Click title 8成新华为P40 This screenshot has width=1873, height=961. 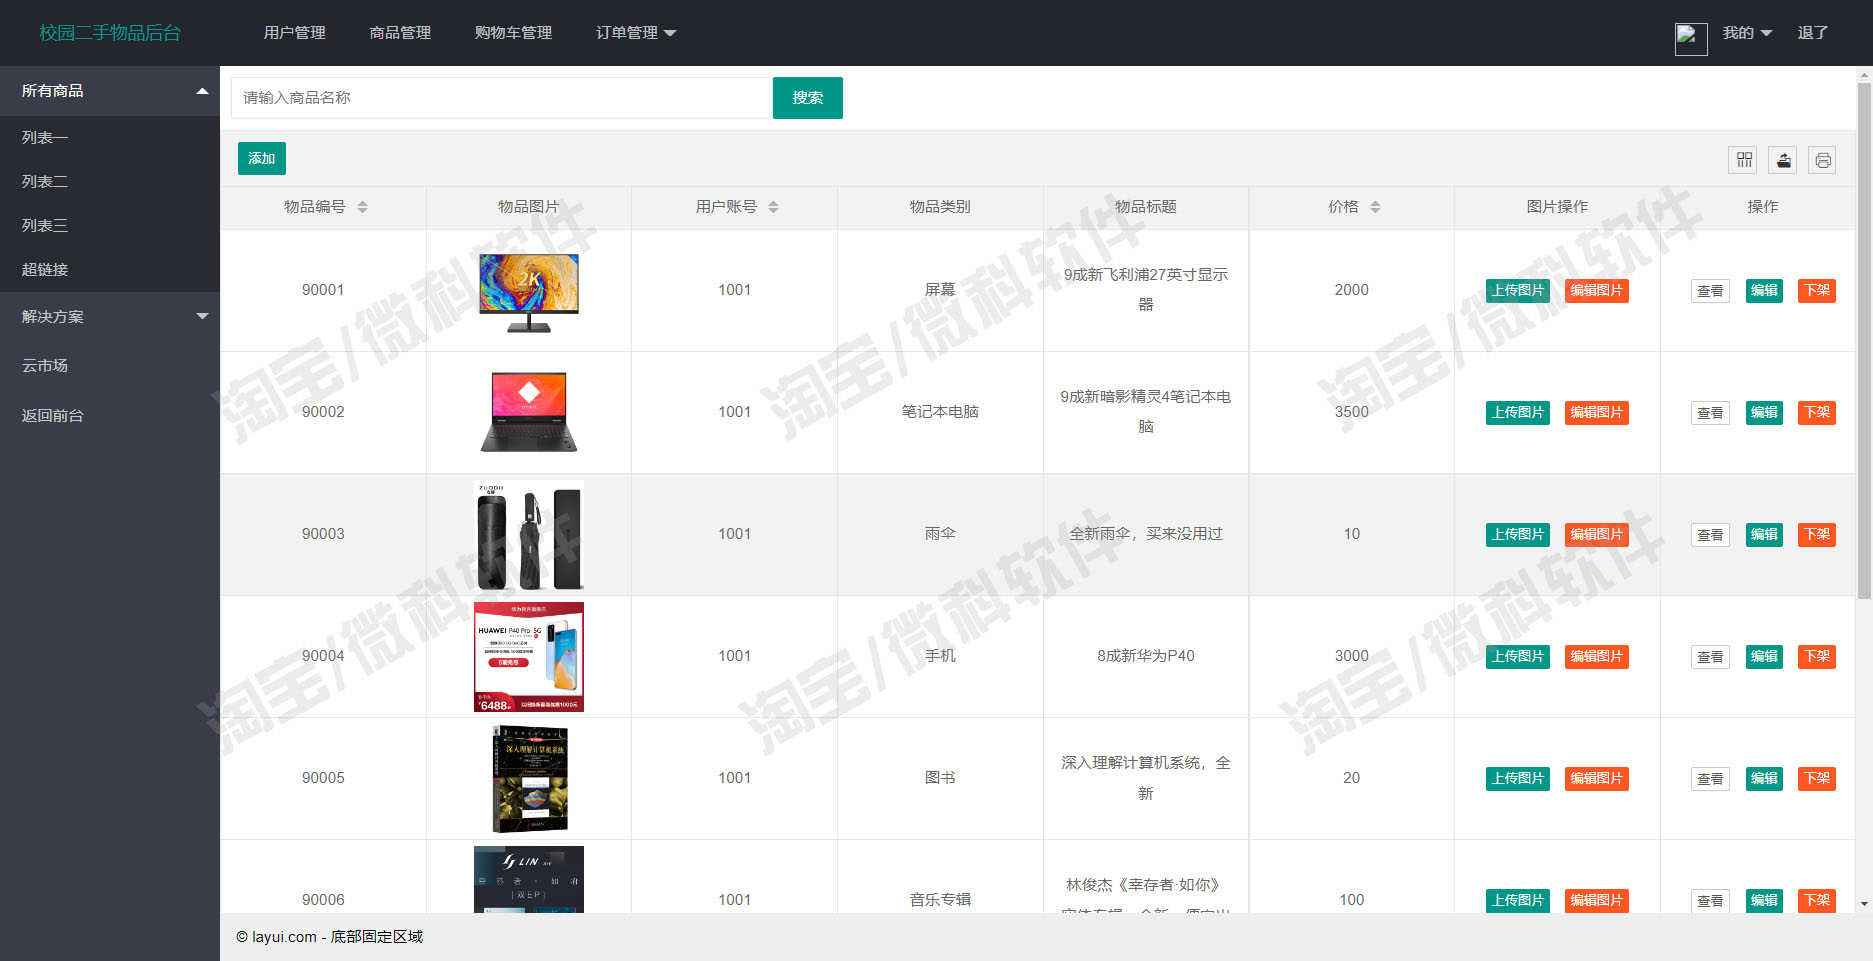click(1146, 656)
